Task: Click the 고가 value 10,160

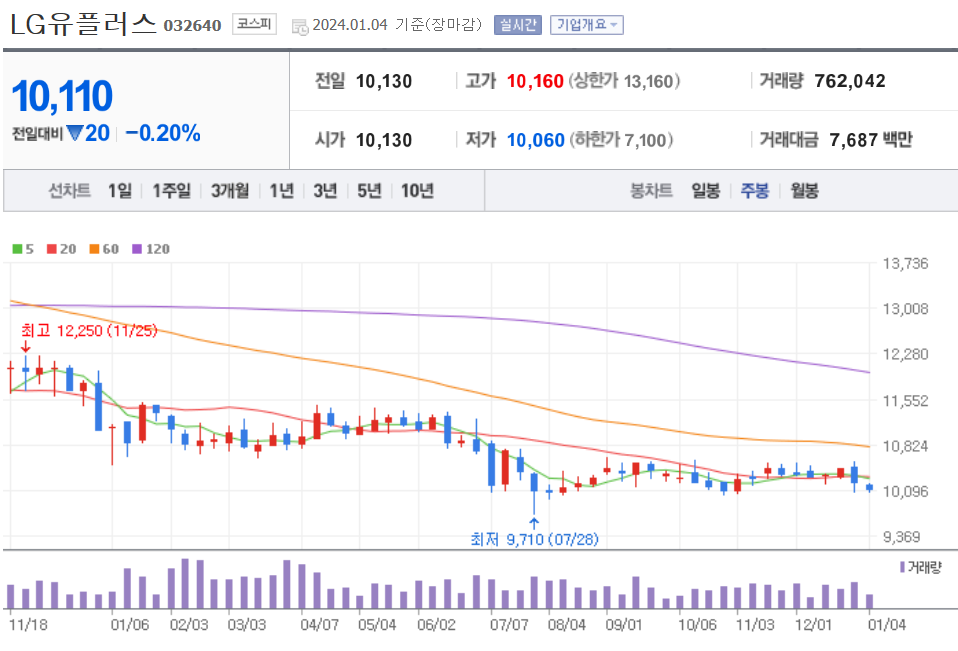Action: [535, 81]
